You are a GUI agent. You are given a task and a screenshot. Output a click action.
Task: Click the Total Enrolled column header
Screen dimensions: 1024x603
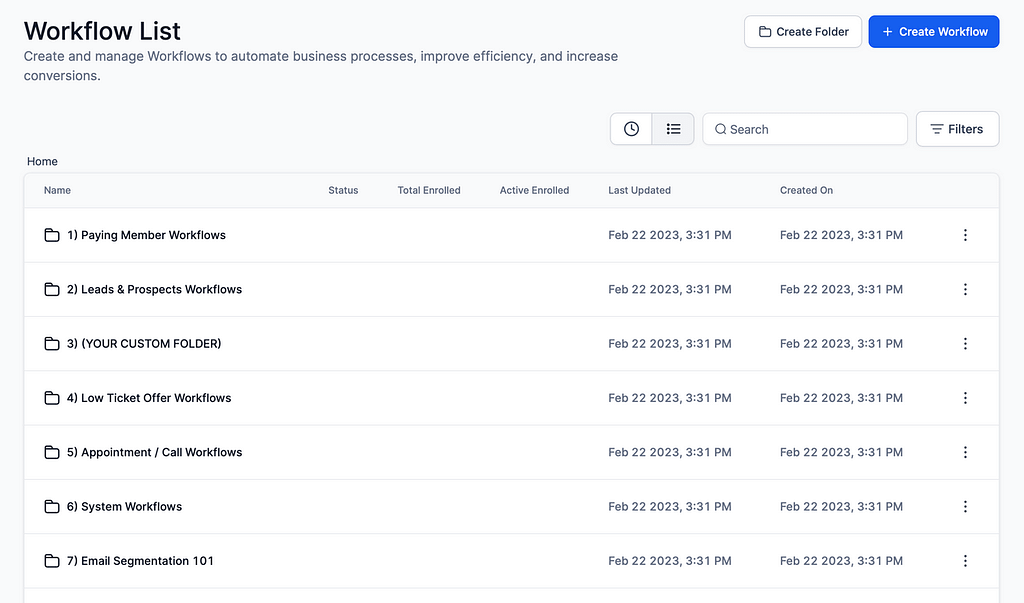(429, 190)
